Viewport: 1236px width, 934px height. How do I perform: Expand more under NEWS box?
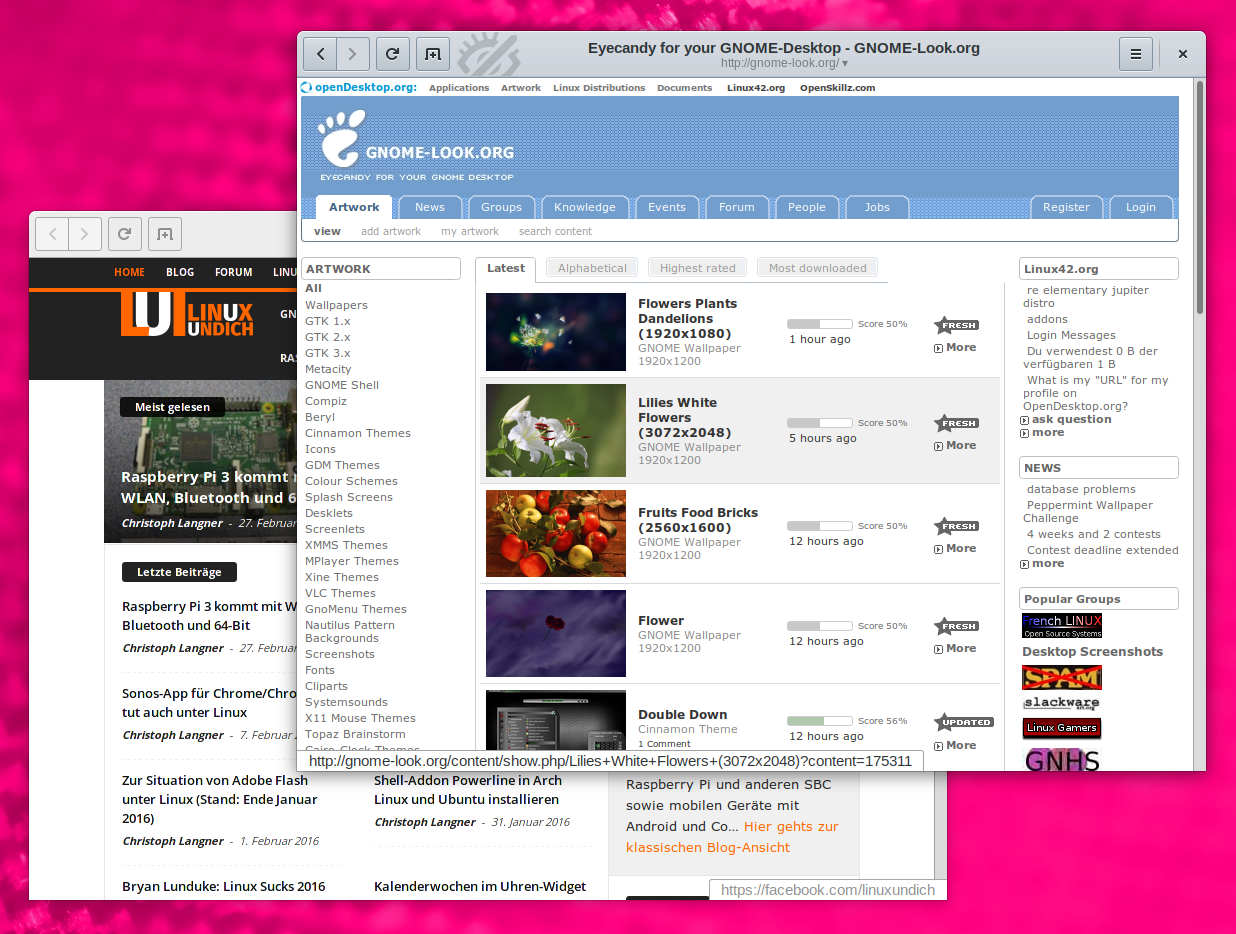coord(1042,564)
